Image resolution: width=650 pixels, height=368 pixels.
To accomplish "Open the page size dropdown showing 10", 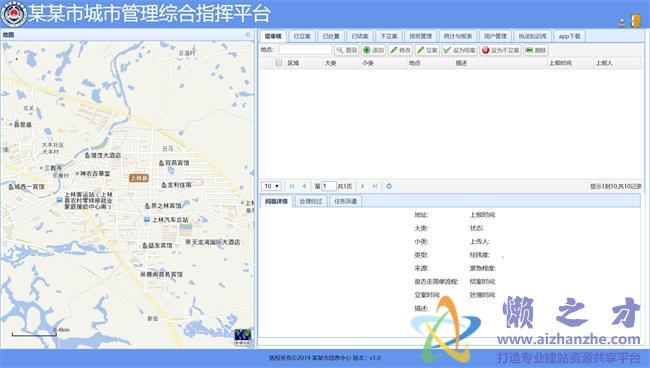I will tap(272, 186).
